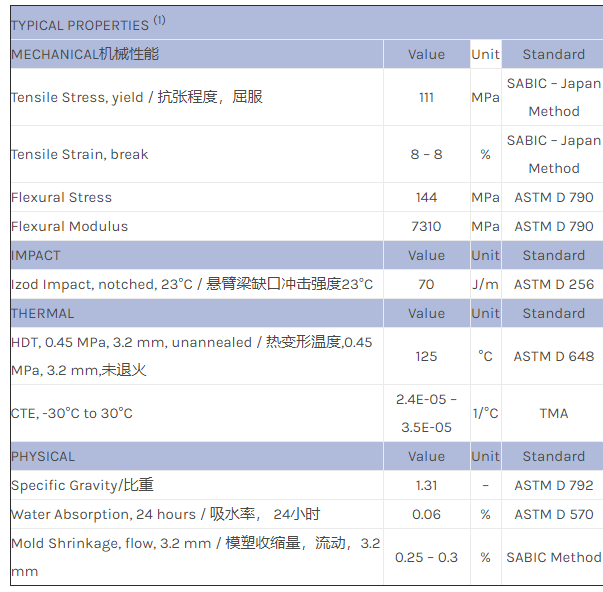Click the ASTM D 648 standard cell
Screen dimensions: 603x592
[553, 356]
